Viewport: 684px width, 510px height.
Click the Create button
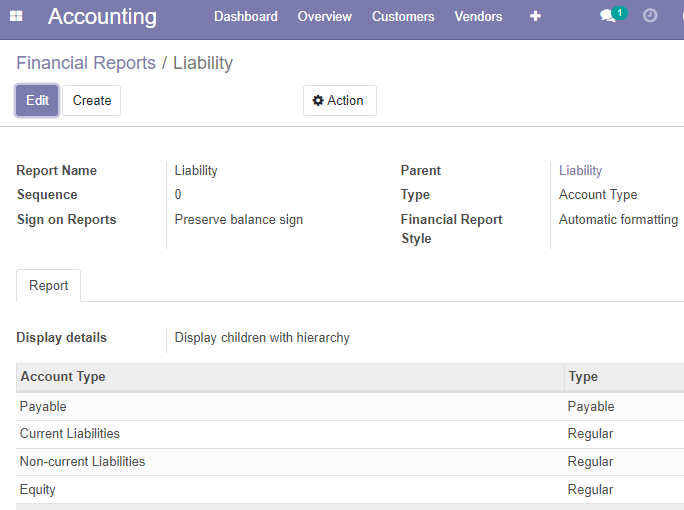92,100
